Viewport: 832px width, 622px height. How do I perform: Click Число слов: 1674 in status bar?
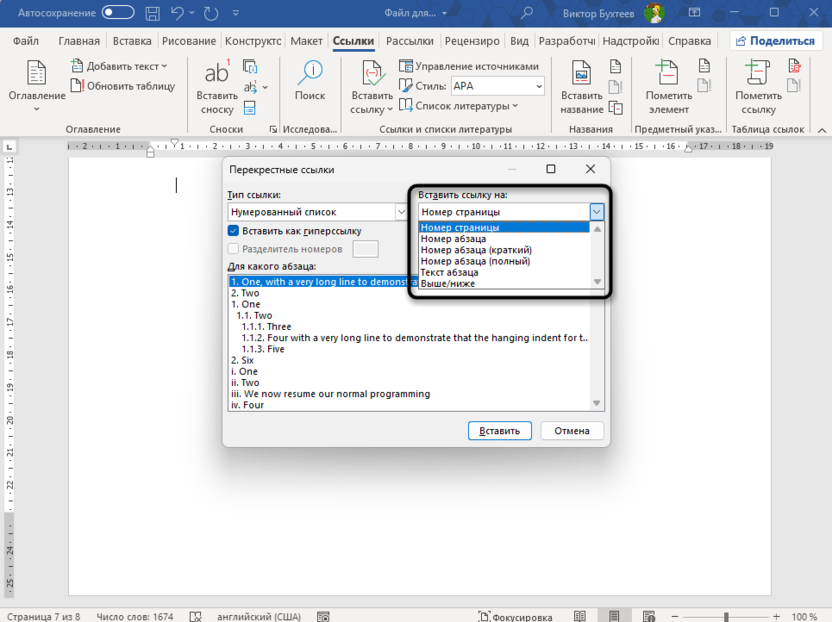point(135,617)
